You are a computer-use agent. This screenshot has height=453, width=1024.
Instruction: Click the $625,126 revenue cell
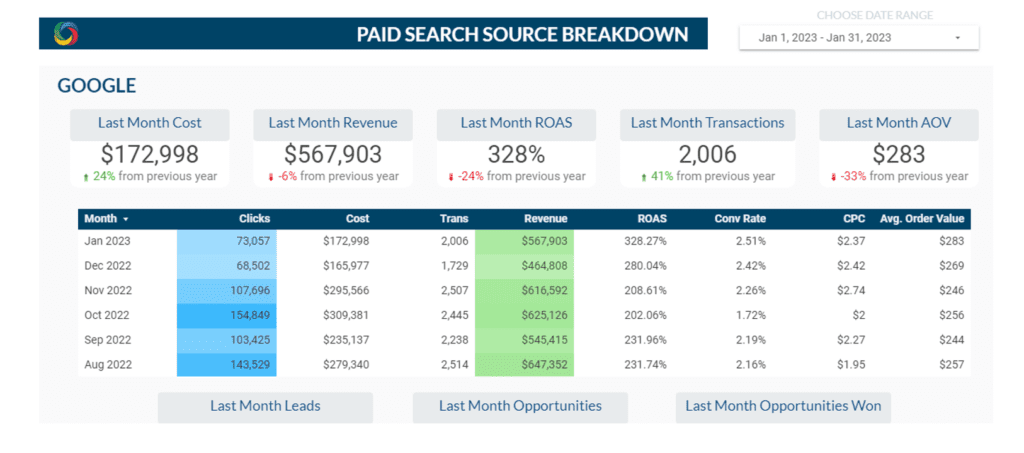[524, 315]
